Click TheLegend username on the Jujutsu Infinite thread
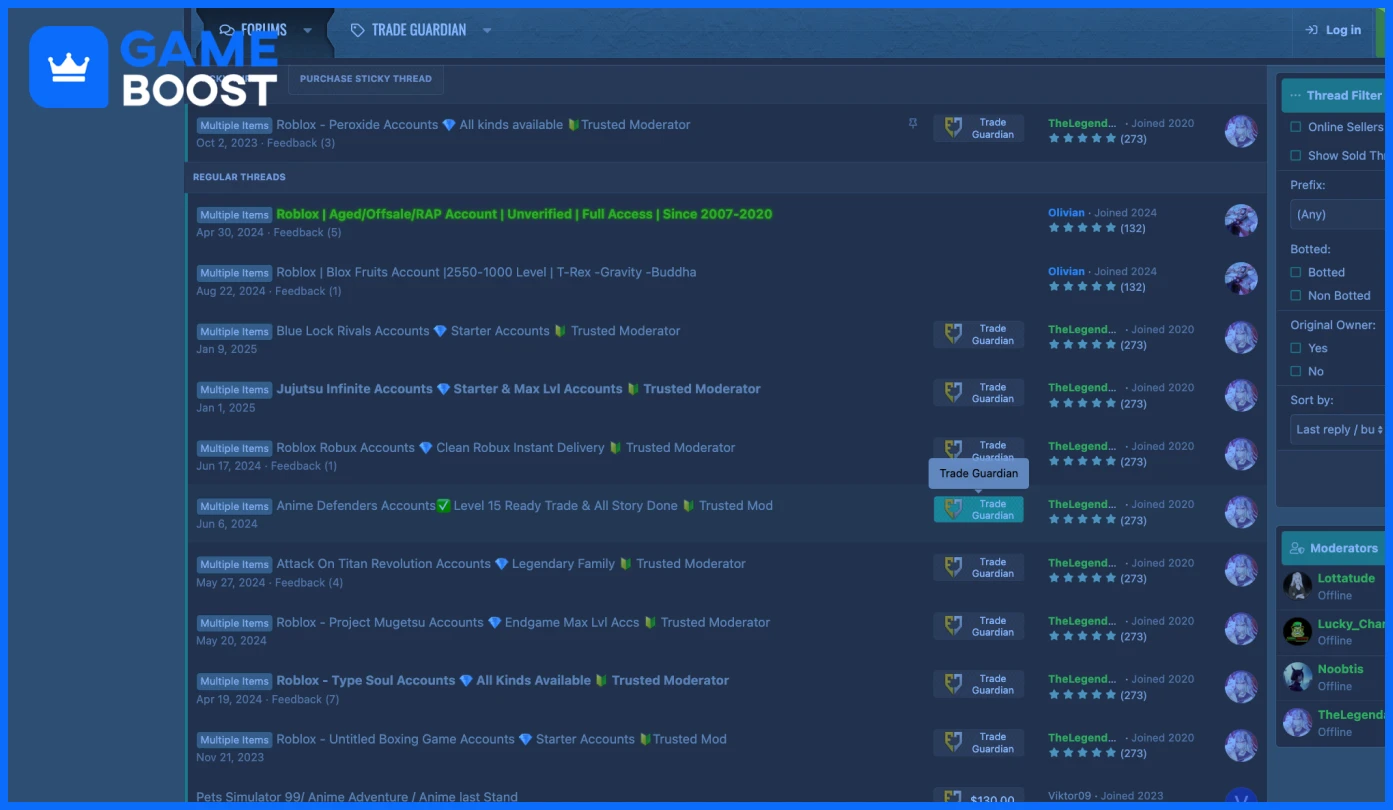The image size is (1393, 810). (x=1082, y=388)
